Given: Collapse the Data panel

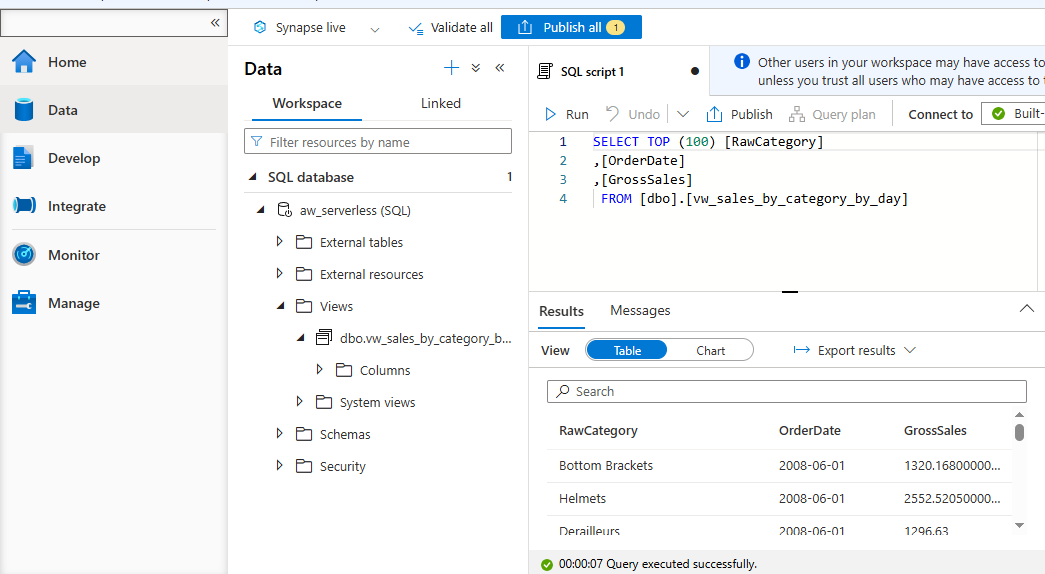Looking at the screenshot, I should 500,68.
